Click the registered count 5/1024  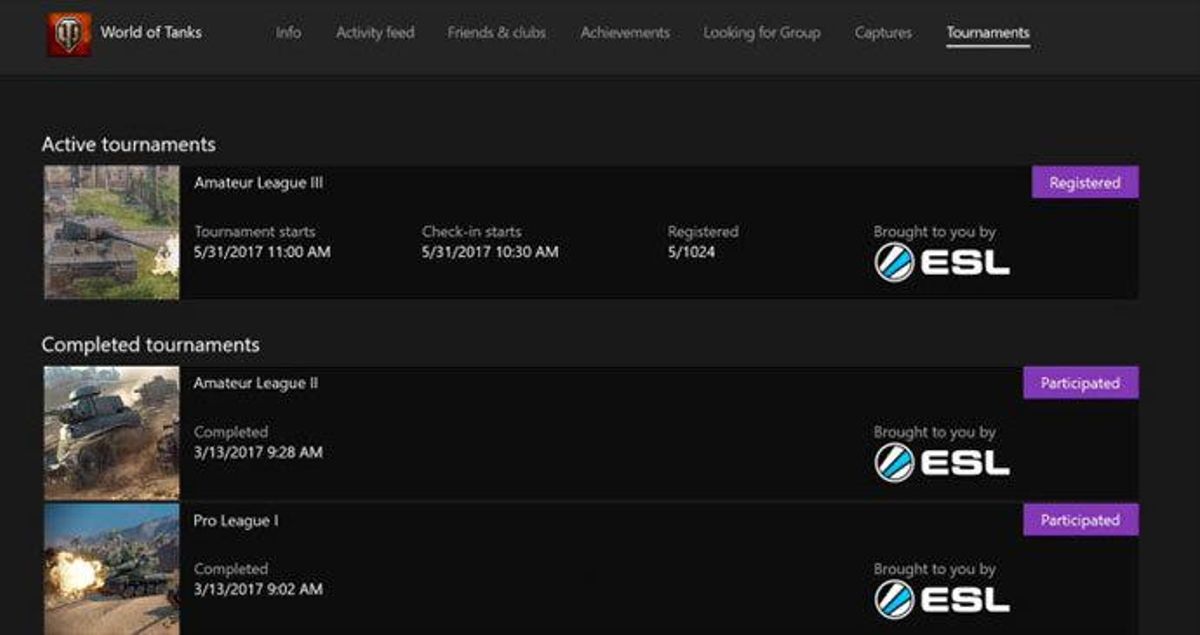(691, 252)
